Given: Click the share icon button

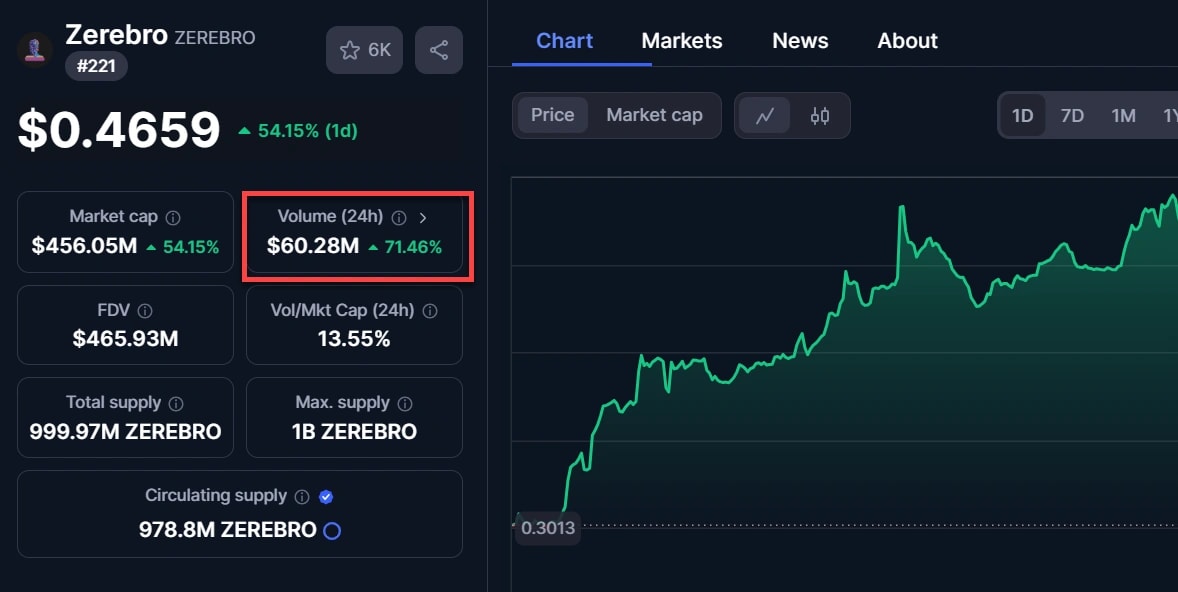Looking at the screenshot, I should pyautogui.click(x=438, y=50).
